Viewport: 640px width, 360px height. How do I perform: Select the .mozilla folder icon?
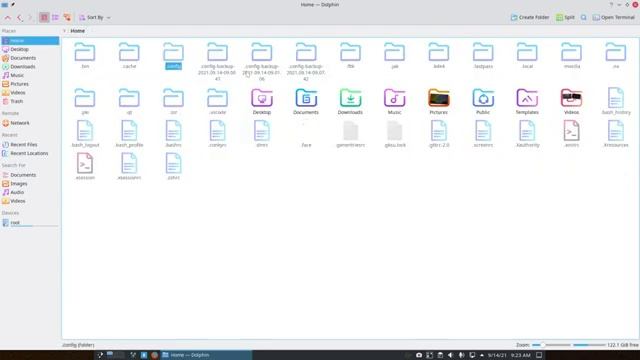(x=571, y=52)
